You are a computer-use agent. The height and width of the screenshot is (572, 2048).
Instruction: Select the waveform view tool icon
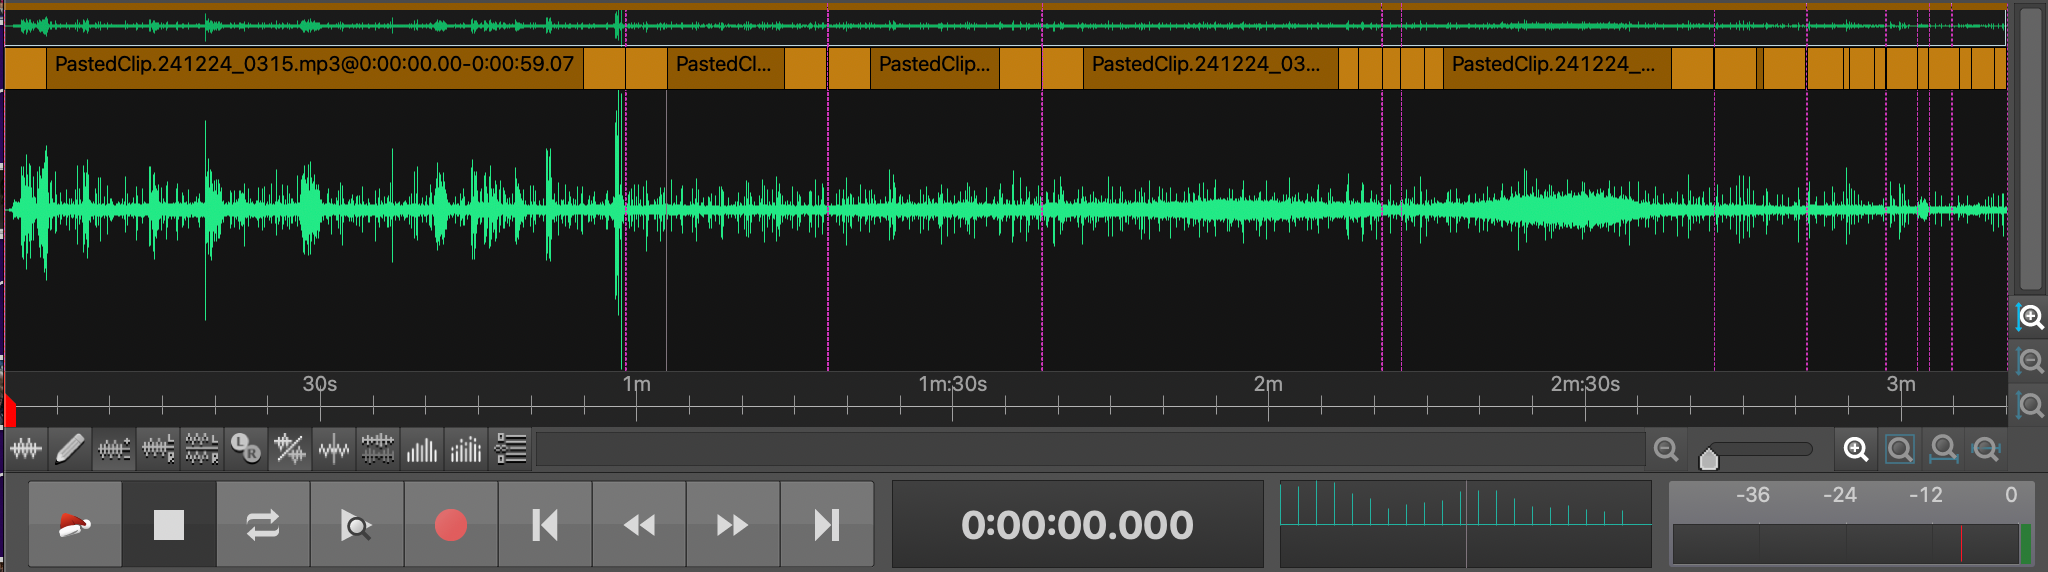26,450
